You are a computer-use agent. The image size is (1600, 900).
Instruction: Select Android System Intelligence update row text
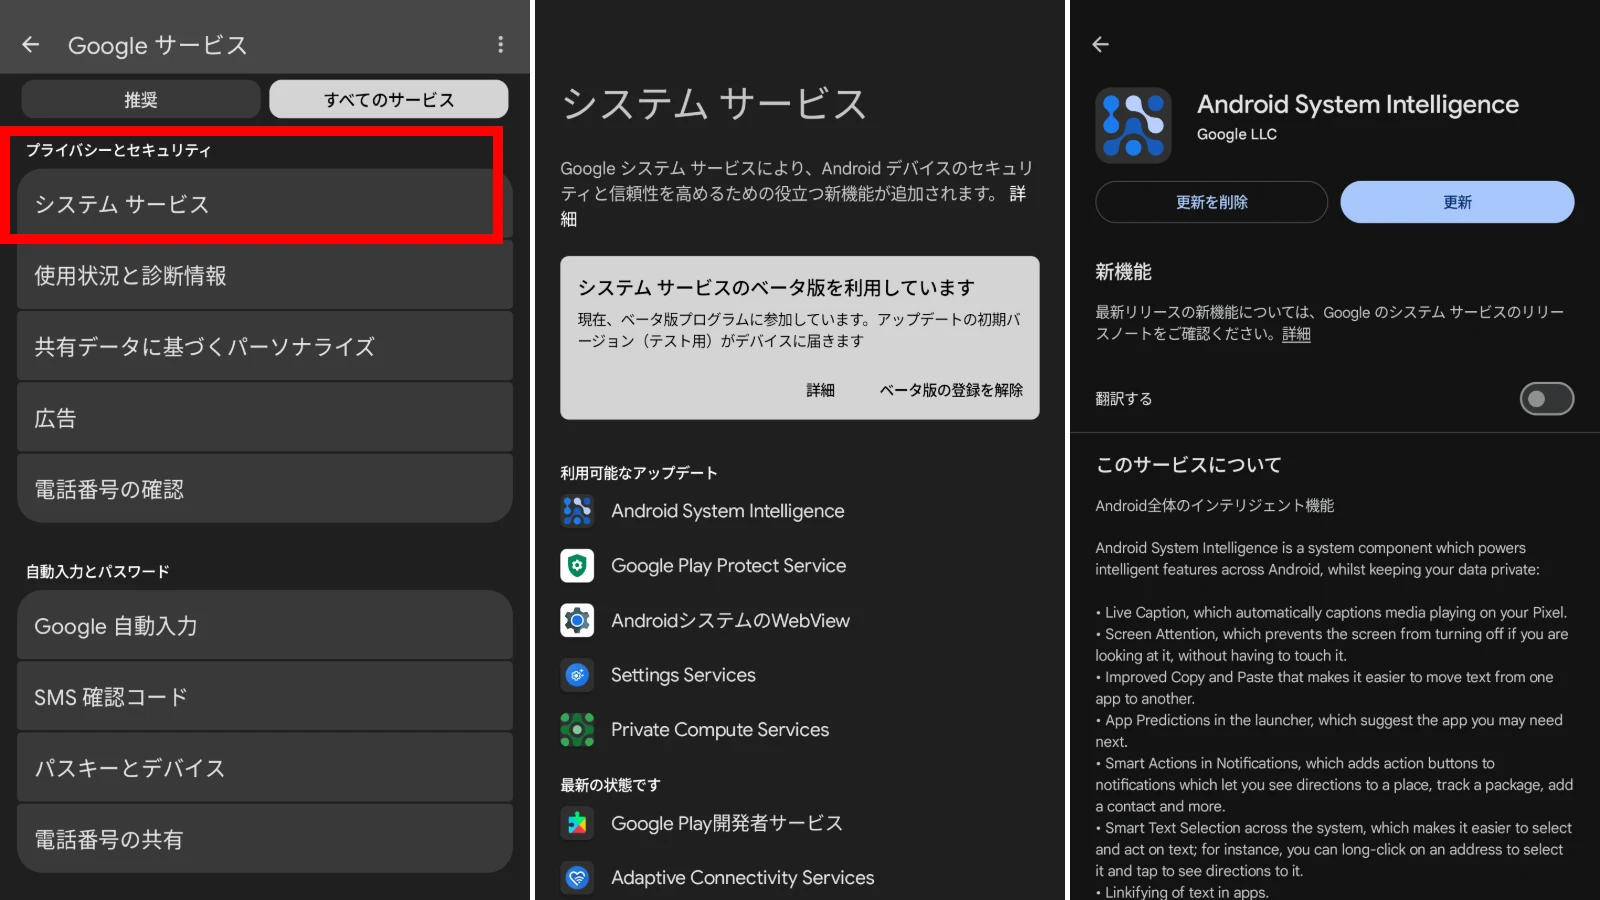(728, 511)
